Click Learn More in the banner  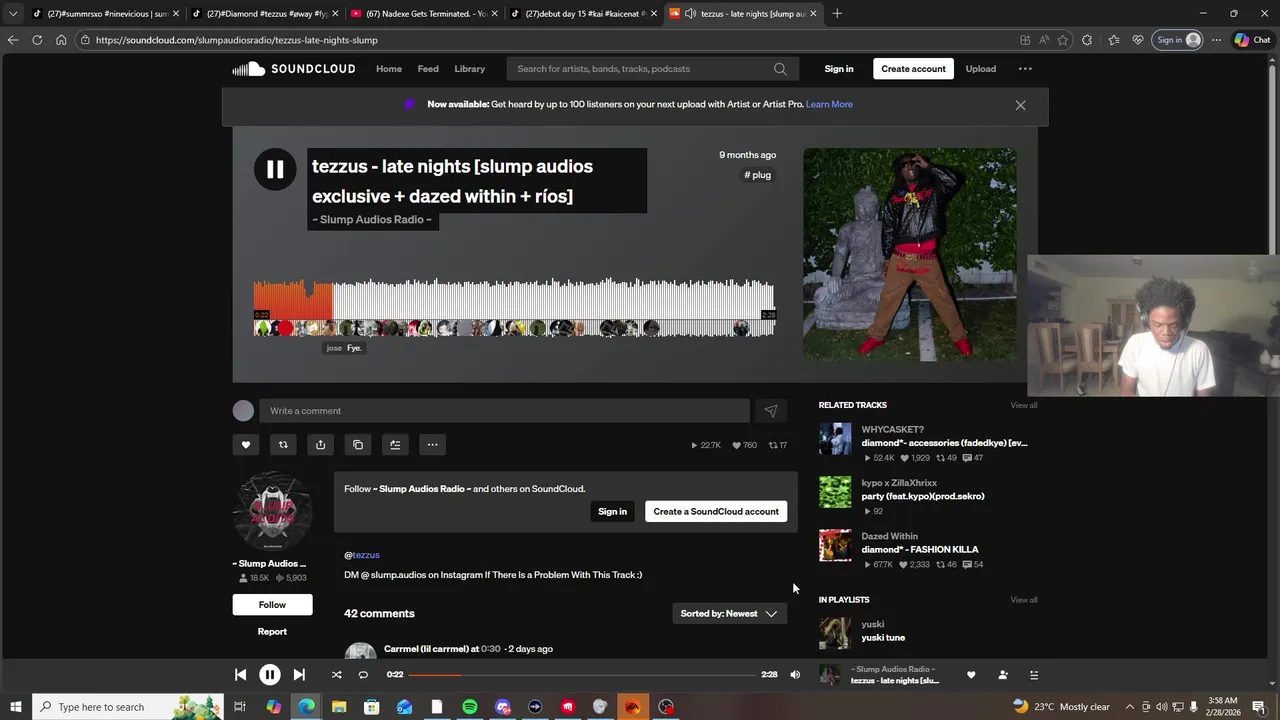(x=829, y=104)
